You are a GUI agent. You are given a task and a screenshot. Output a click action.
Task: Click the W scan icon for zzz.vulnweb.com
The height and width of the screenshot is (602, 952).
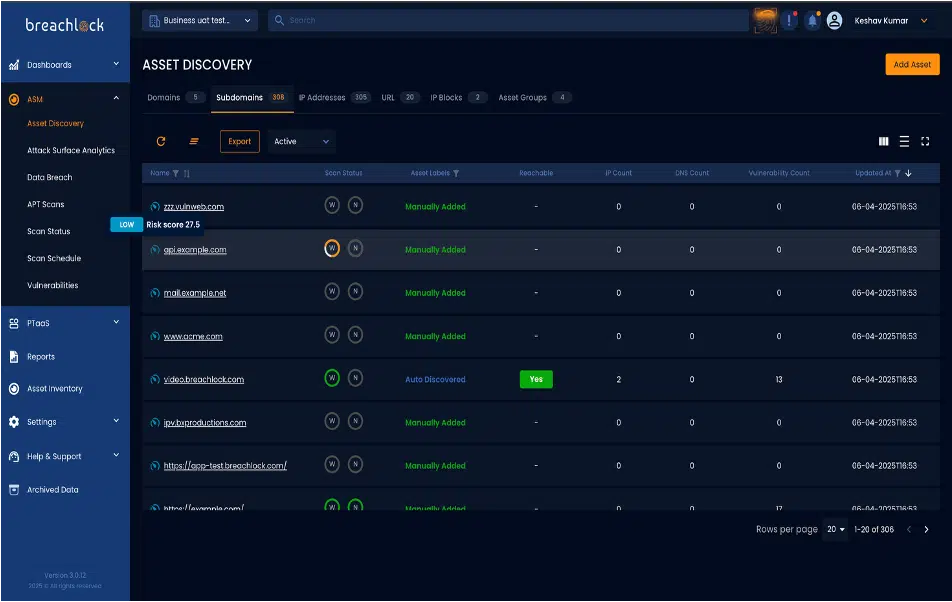tap(332, 205)
